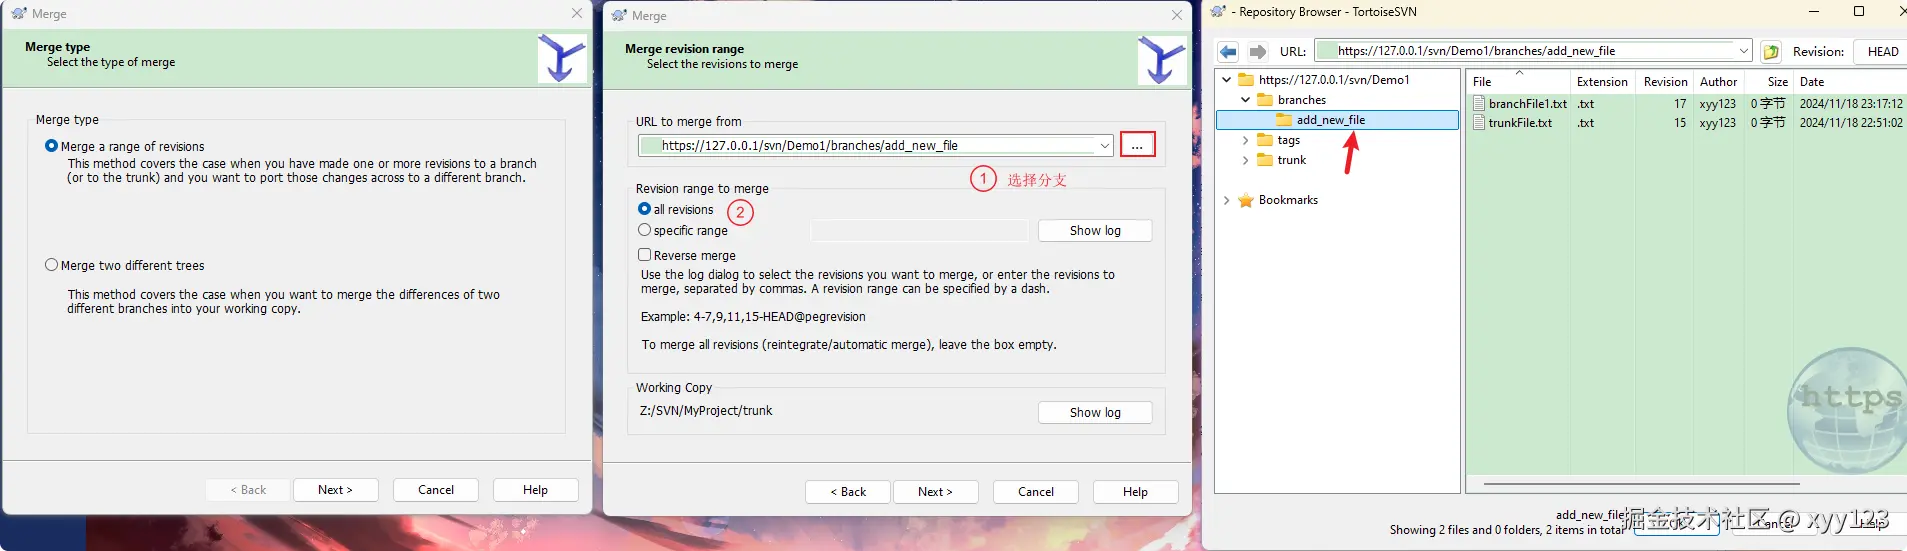1907x551 pixels.
Task: Click the branches folder icon in tree
Action: (1265, 100)
